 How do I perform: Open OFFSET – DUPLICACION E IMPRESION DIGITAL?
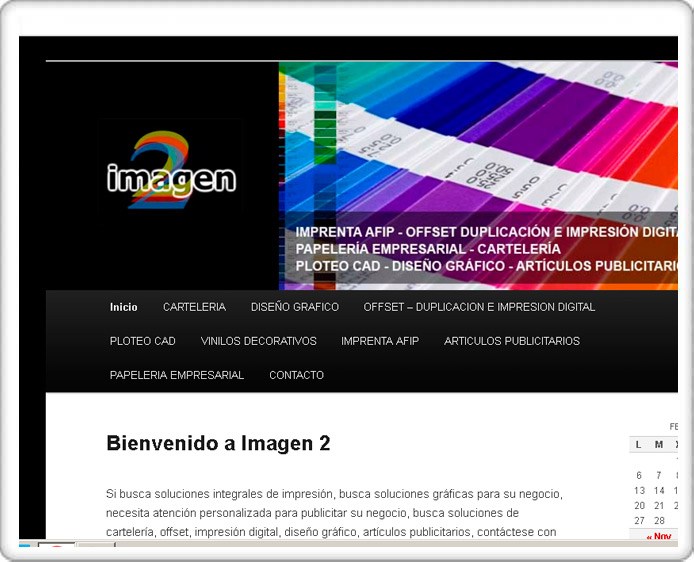[479, 307]
